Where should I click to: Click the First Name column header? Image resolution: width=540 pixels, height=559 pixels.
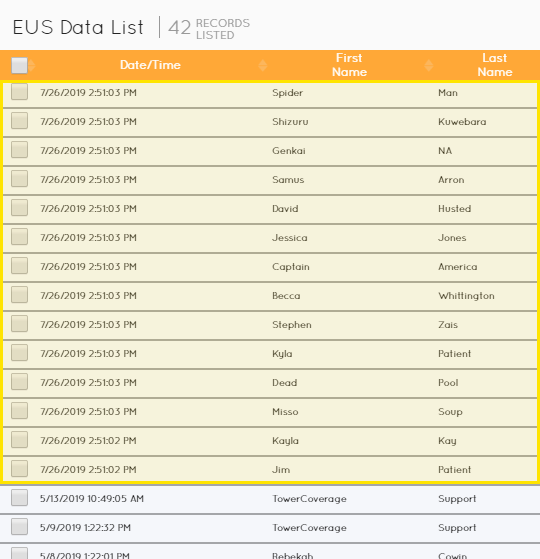pyautogui.click(x=349, y=65)
